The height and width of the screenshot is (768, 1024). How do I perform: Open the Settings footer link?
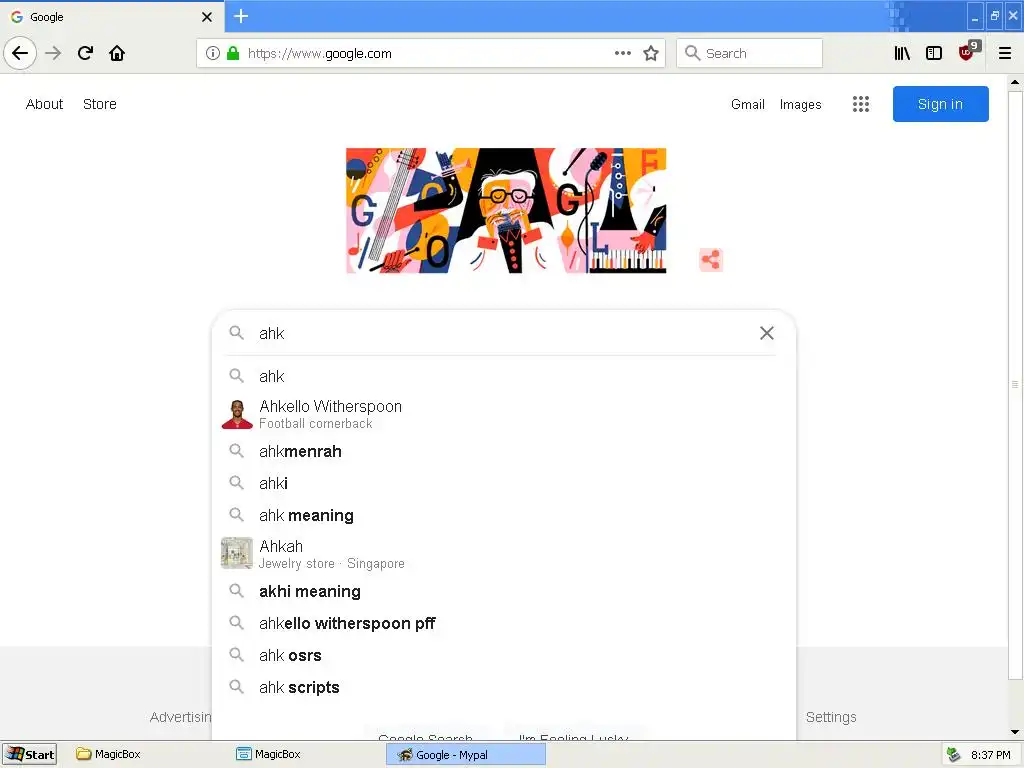[x=831, y=717]
